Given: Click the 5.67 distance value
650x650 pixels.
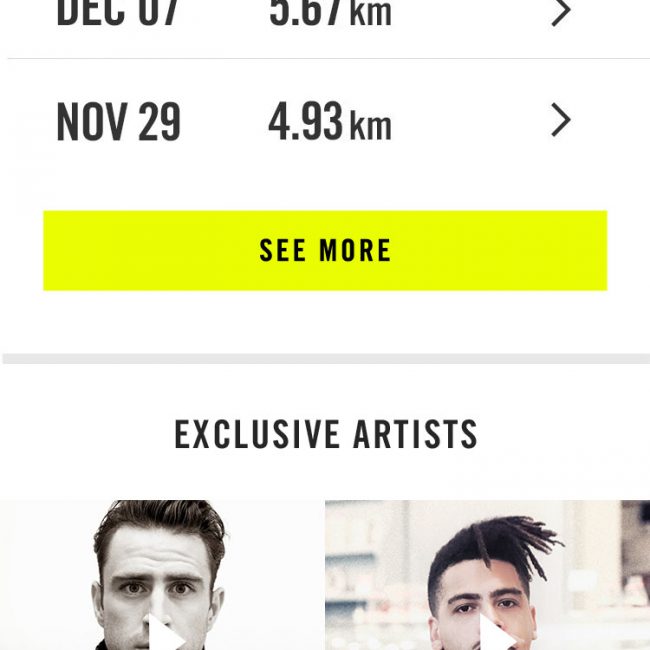Looking at the screenshot, I should tap(305, 12).
